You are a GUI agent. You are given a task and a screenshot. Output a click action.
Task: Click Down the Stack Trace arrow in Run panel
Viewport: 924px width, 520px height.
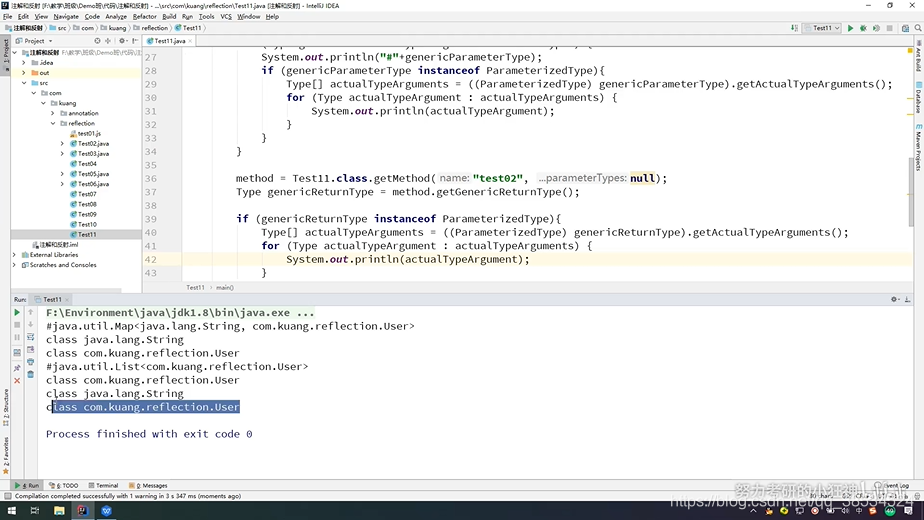coord(31,325)
